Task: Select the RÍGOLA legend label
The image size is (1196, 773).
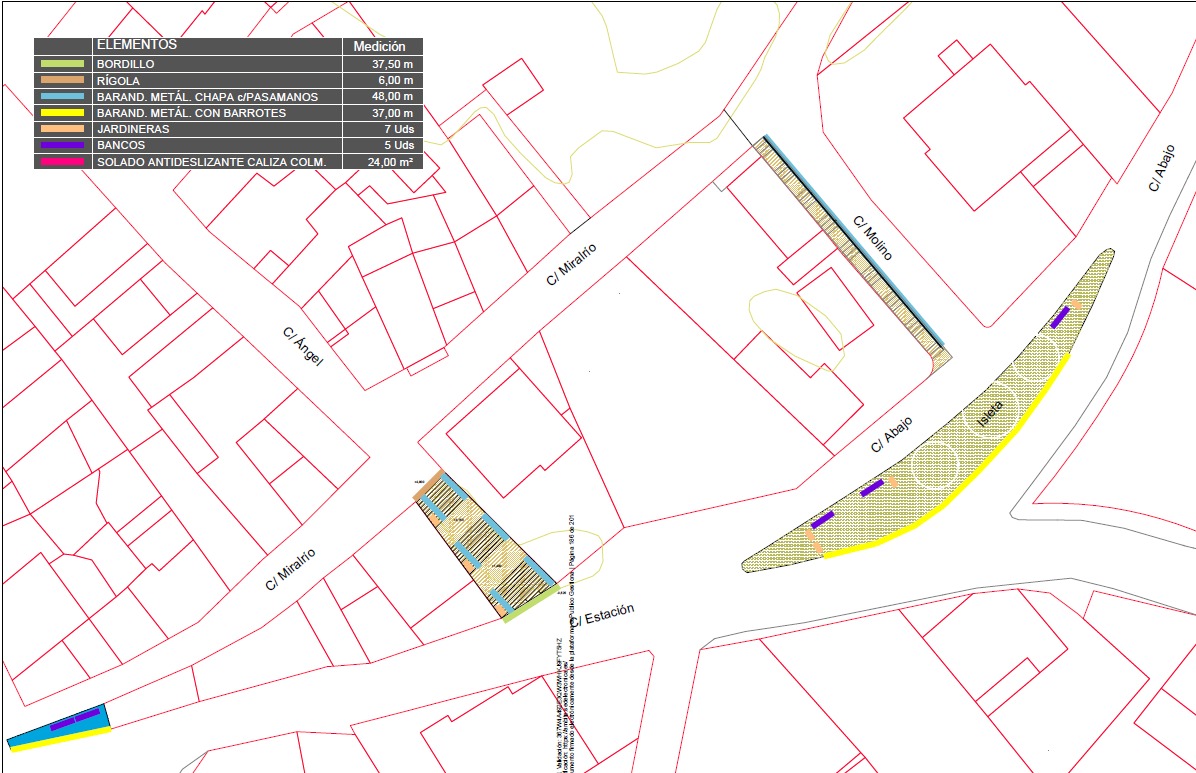Action: [x=118, y=80]
